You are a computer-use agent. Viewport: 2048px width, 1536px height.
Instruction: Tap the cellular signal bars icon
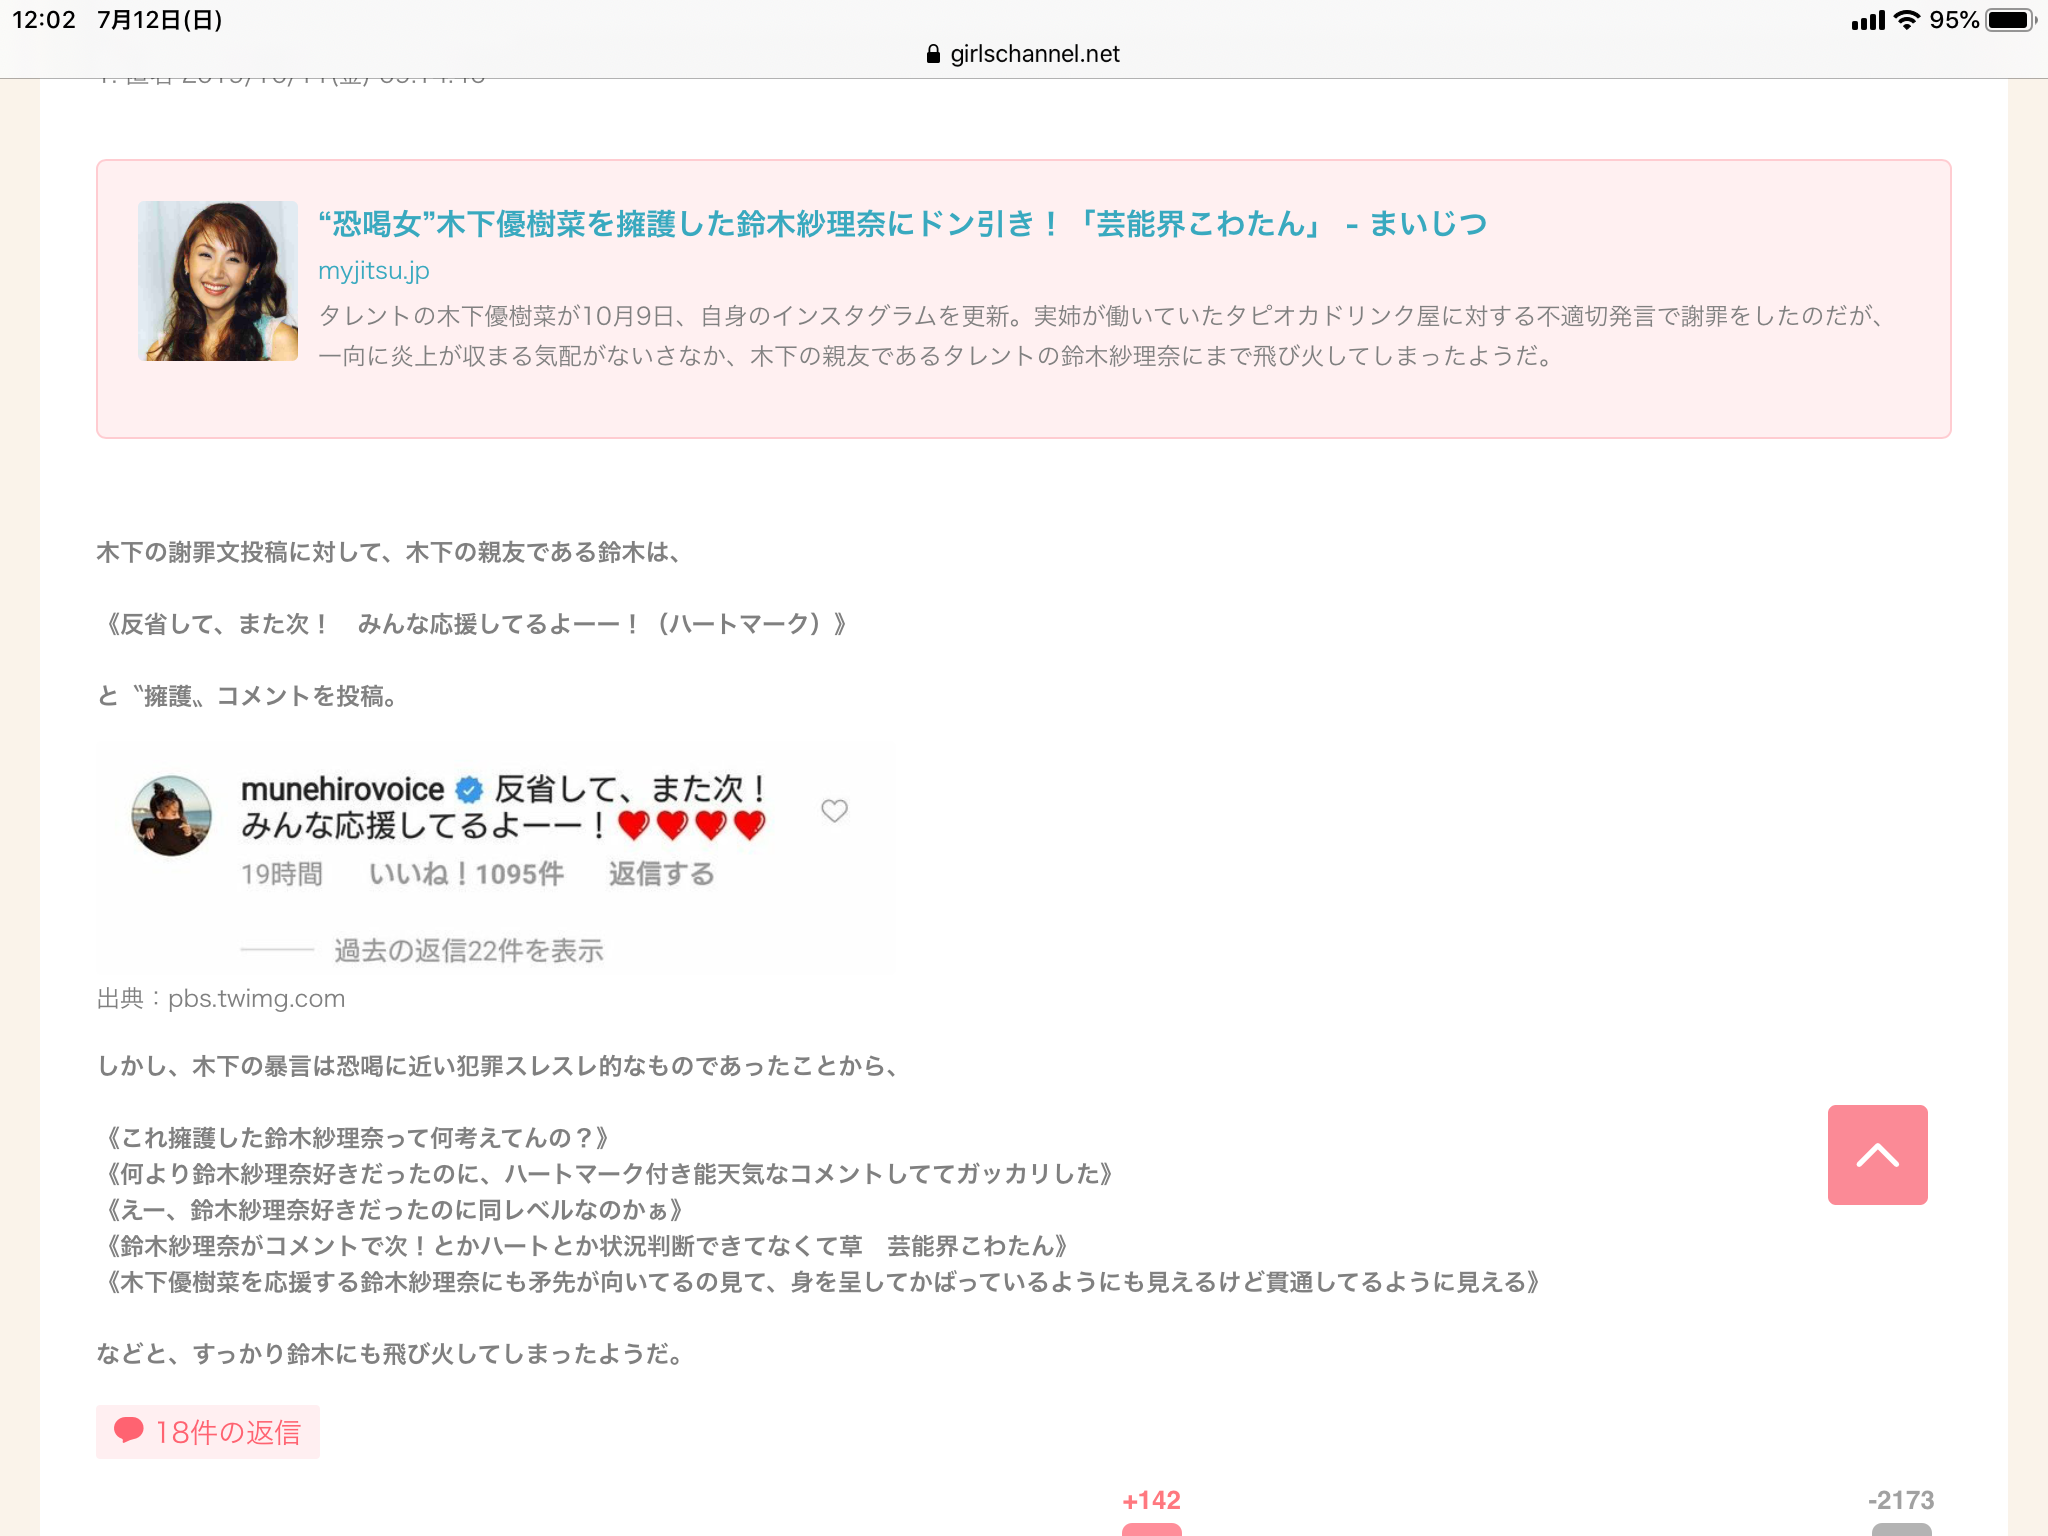[1867, 20]
